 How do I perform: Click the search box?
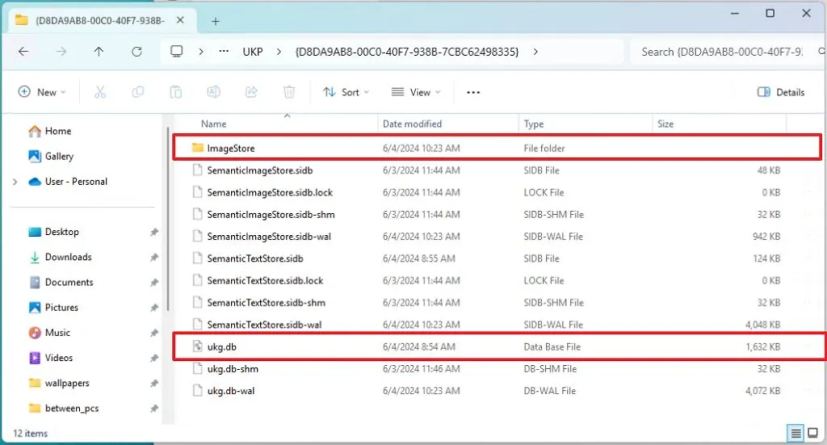(725, 52)
